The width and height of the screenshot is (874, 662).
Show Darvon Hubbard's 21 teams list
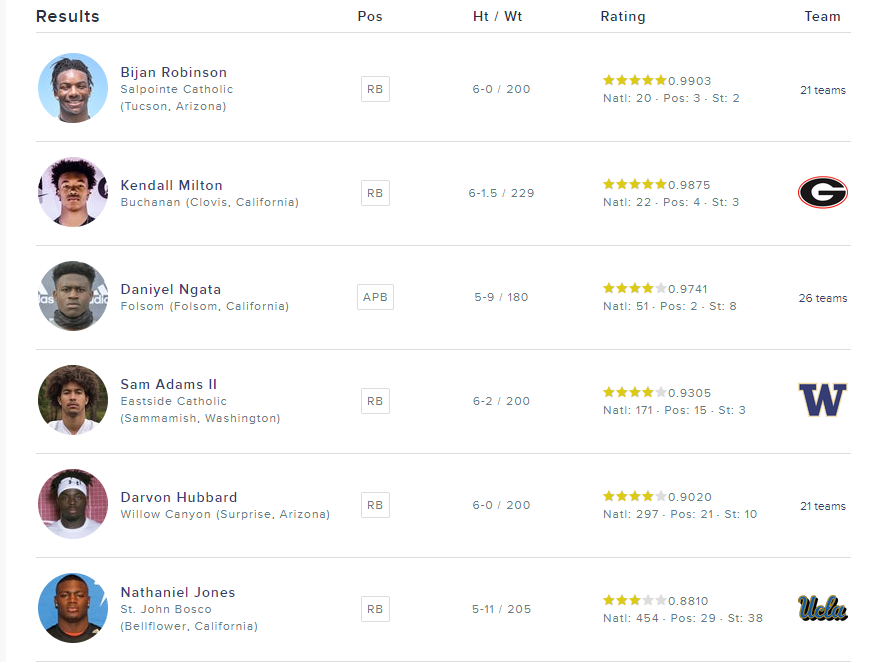coord(822,506)
